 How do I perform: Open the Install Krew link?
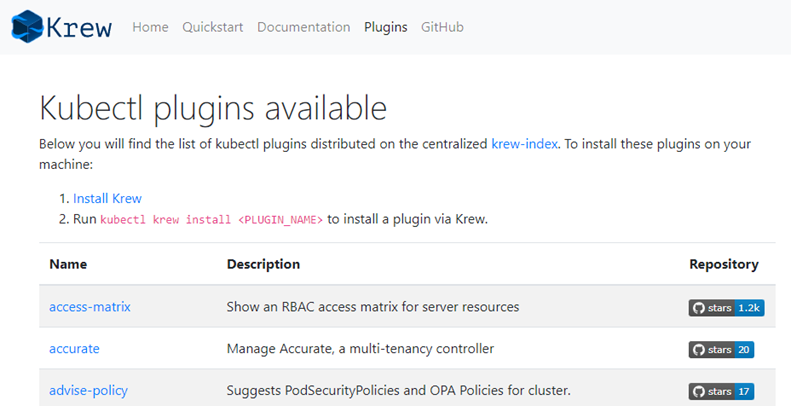pos(107,198)
